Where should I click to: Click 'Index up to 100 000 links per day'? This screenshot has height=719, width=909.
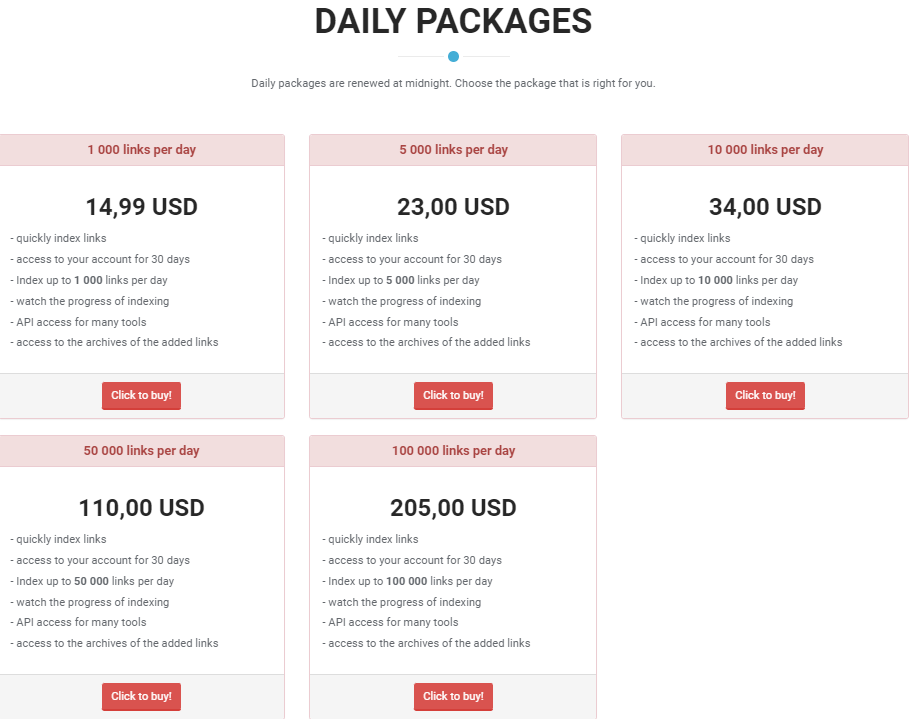click(409, 581)
